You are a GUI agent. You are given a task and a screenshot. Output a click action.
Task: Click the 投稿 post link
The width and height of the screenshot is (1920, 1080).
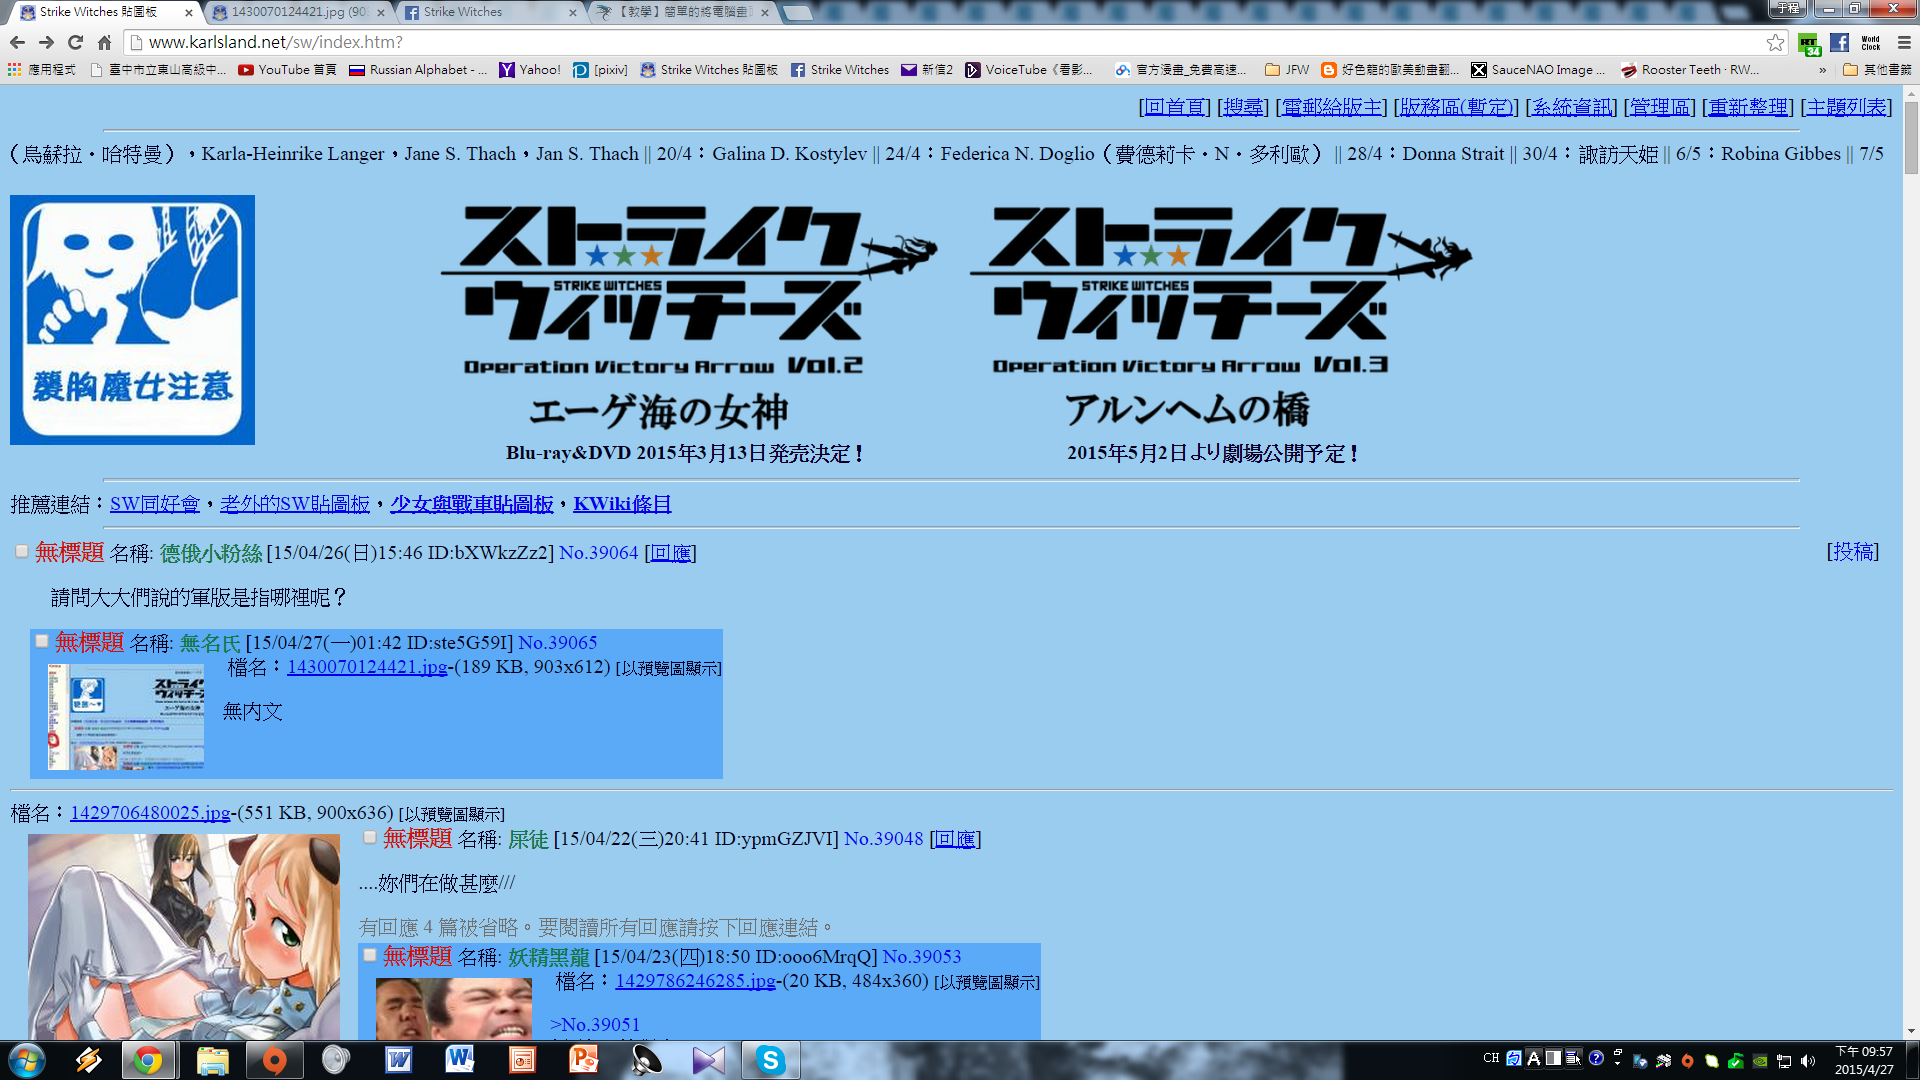tap(1853, 552)
